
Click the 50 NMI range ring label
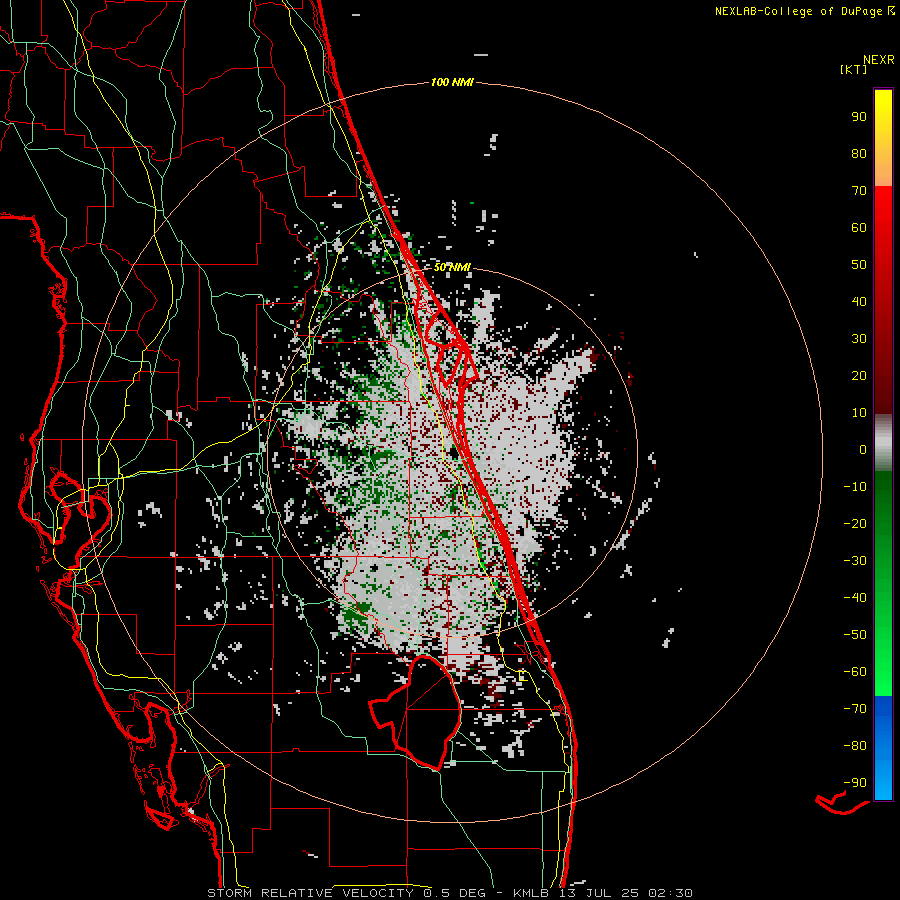[x=452, y=267]
